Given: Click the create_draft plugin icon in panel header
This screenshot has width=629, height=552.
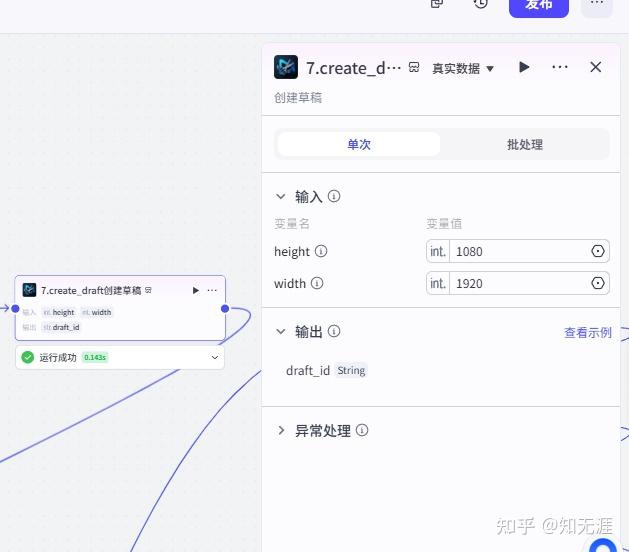Looking at the screenshot, I should 286,67.
